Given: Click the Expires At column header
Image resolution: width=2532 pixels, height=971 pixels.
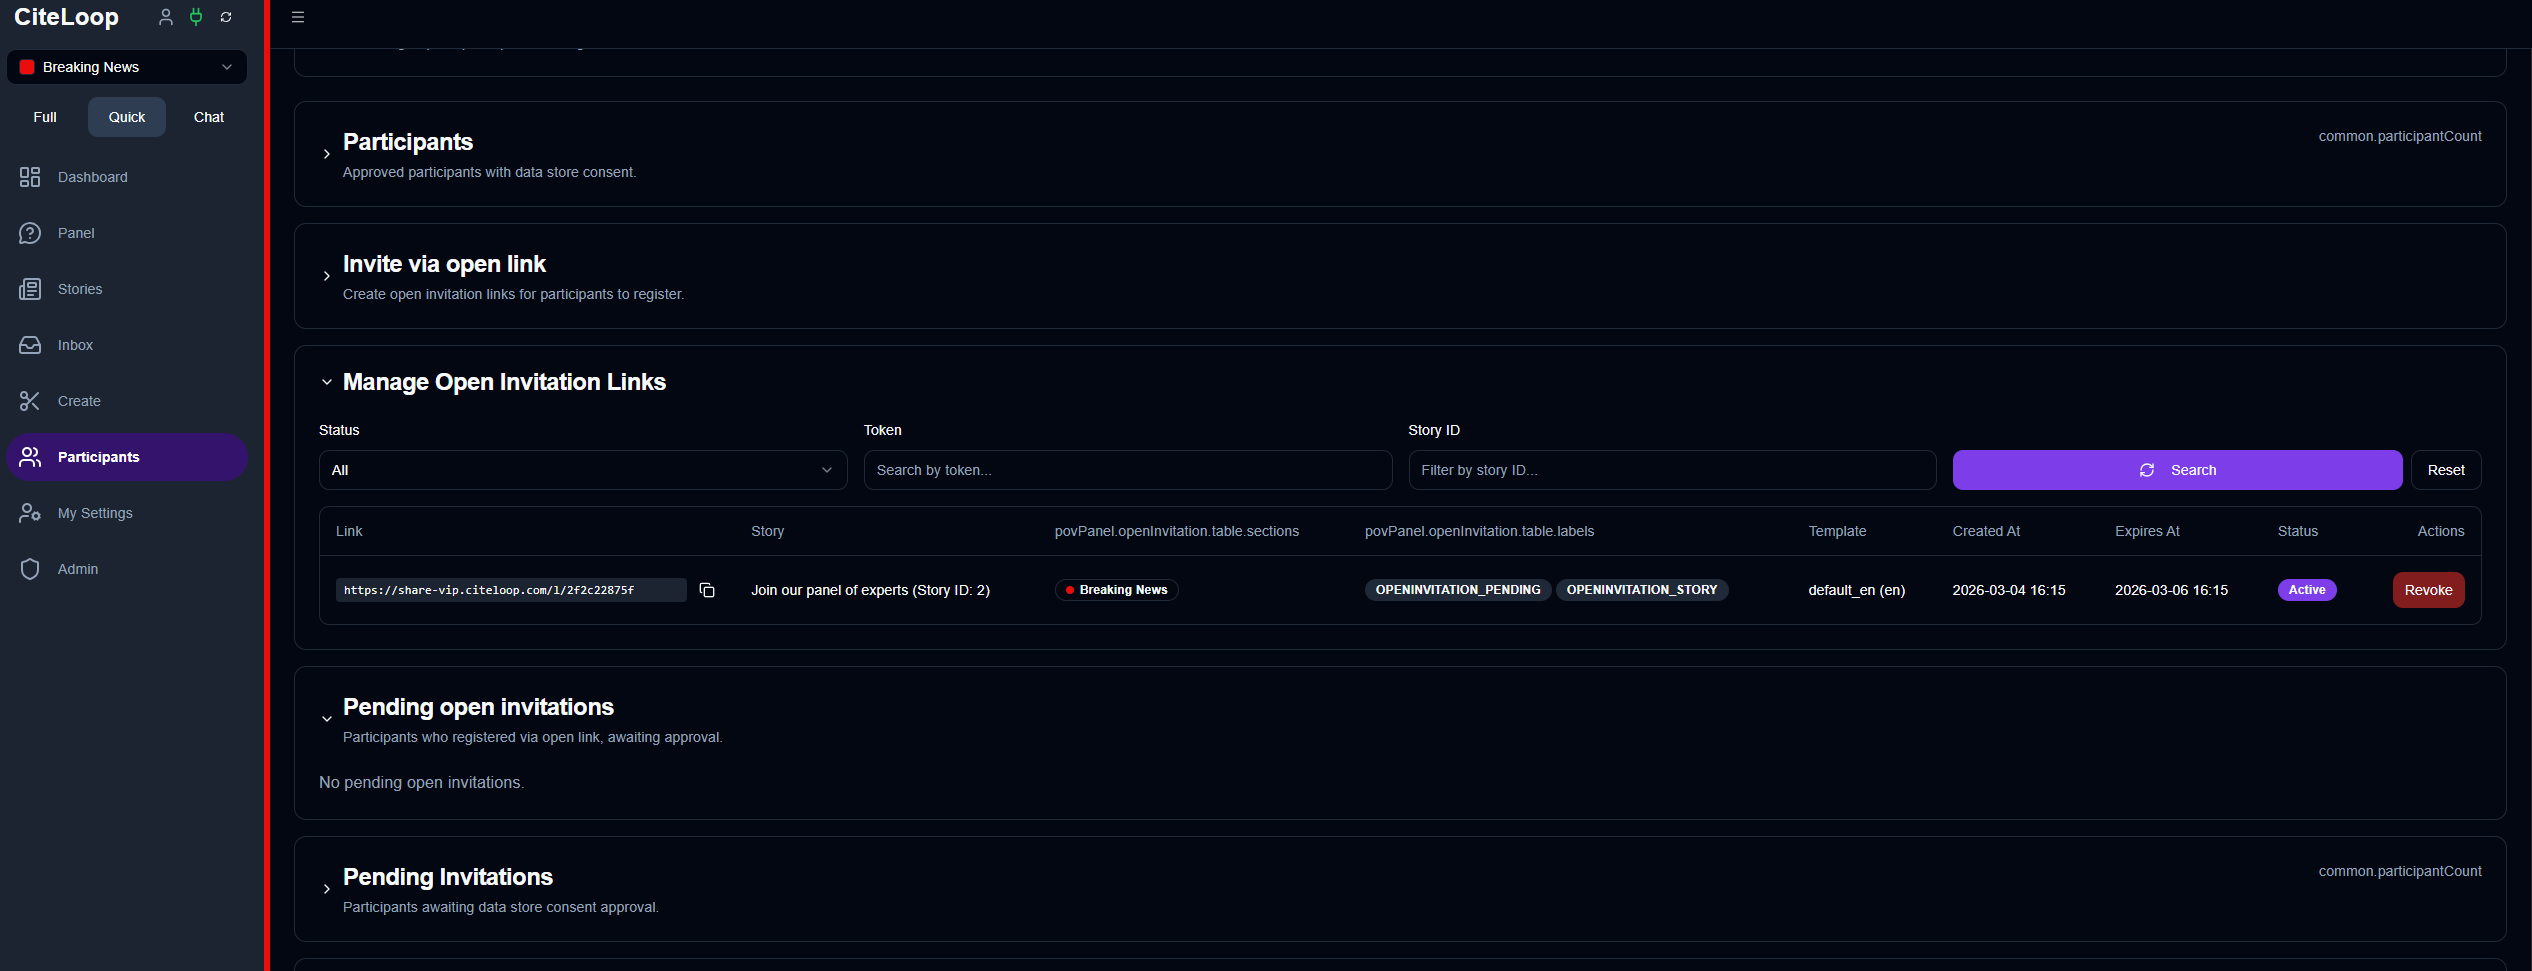Looking at the screenshot, I should pyautogui.click(x=2147, y=531).
